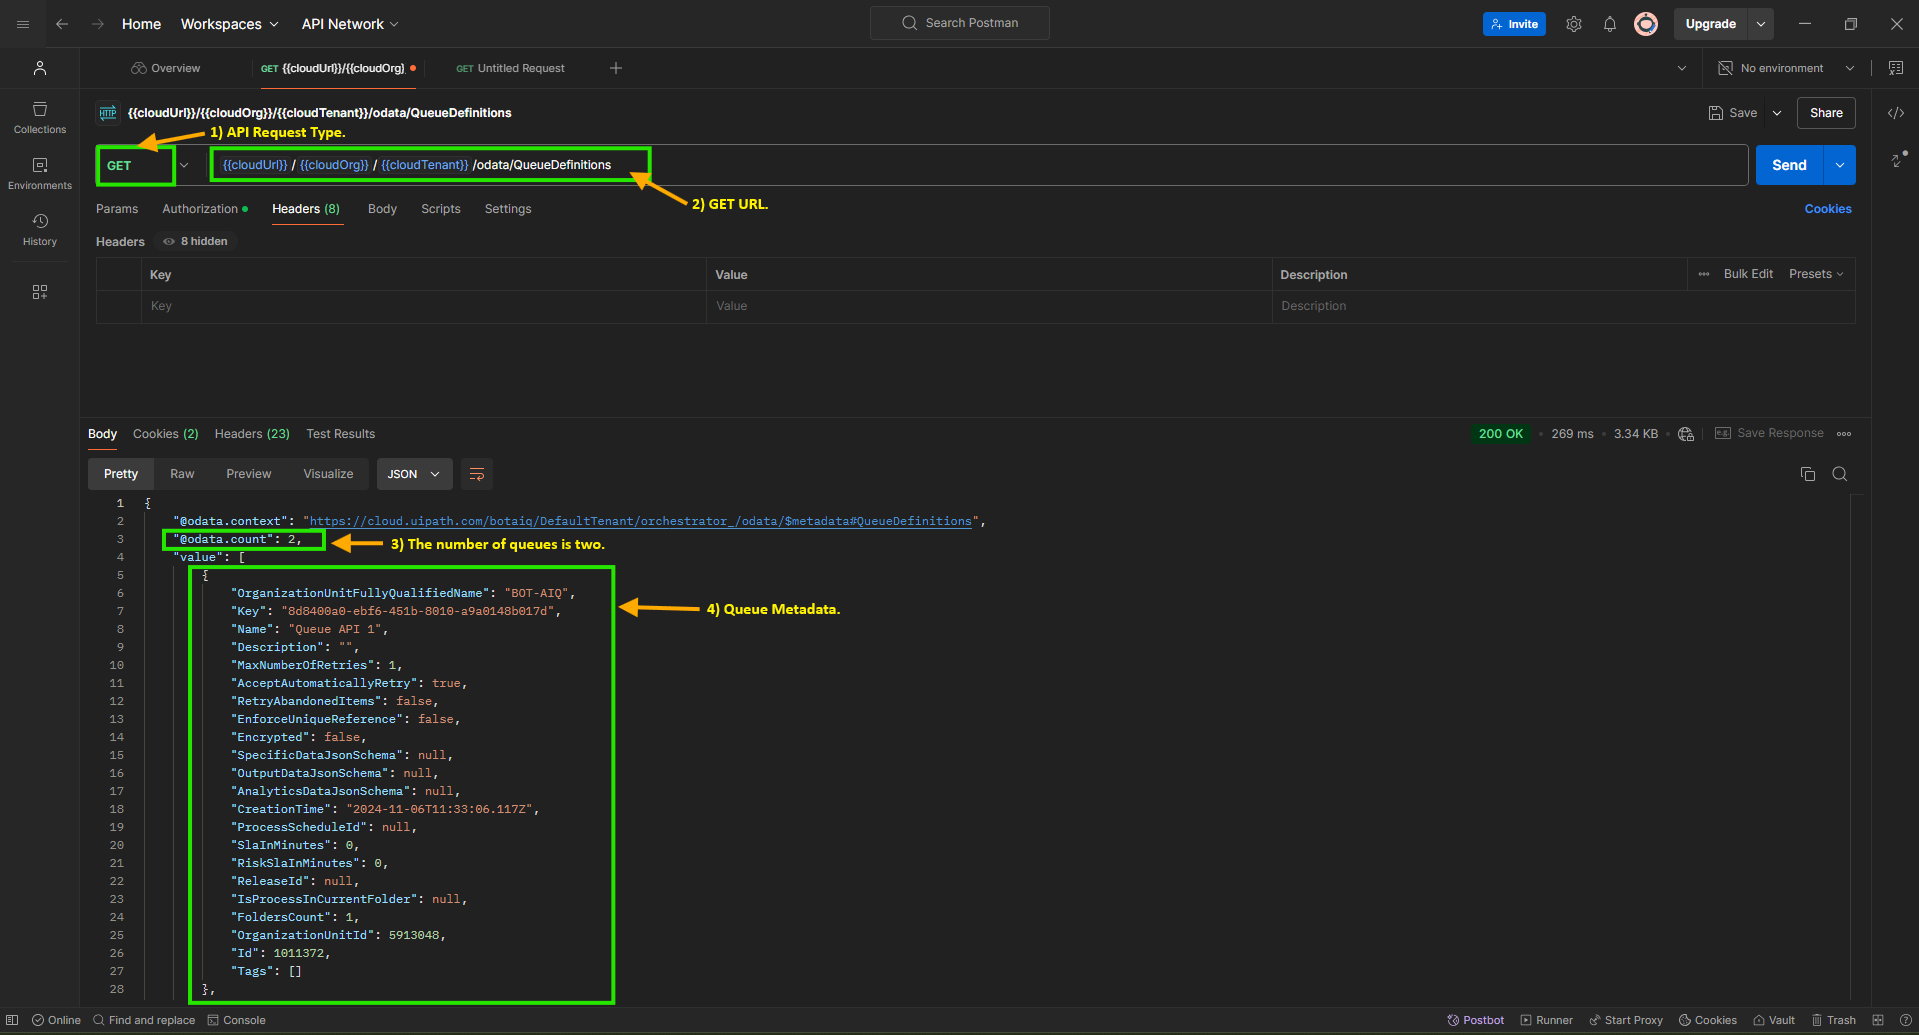Open Postman settings gear icon
The width and height of the screenshot is (1919, 1035).
[1574, 24]
